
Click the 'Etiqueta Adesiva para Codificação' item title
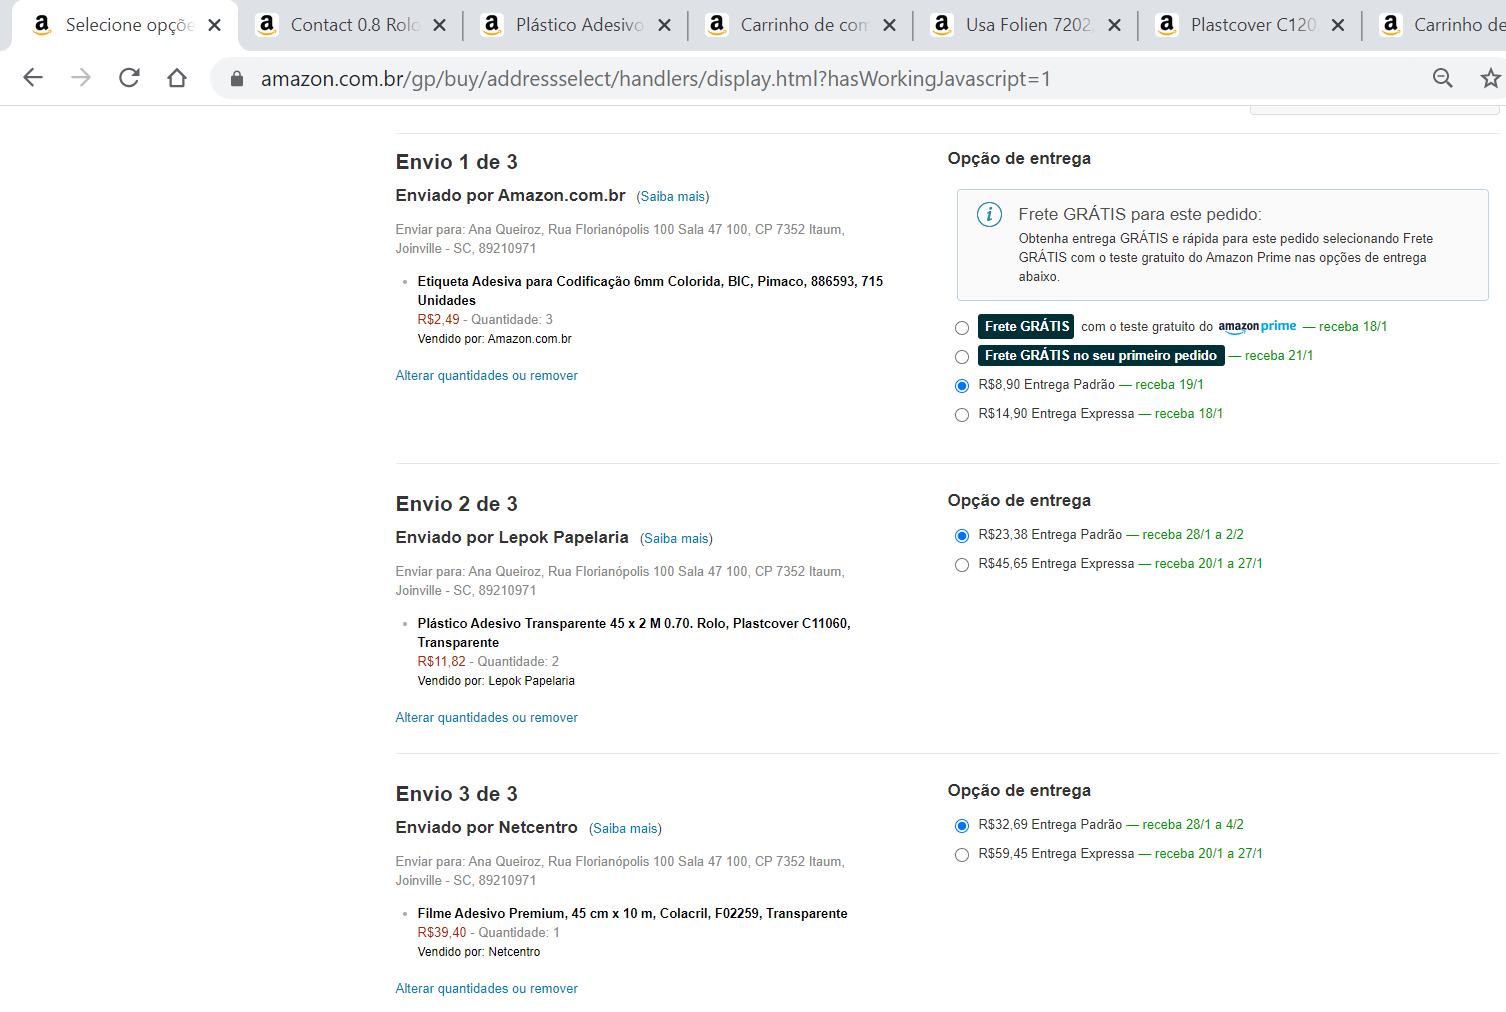pyautogui.click(x=650, y=291)
